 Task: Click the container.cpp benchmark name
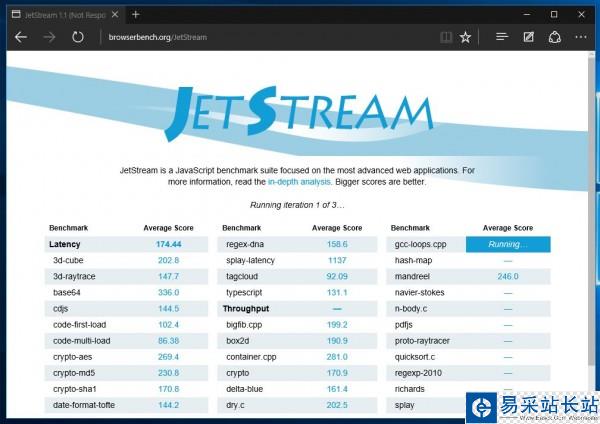(251, 357)
